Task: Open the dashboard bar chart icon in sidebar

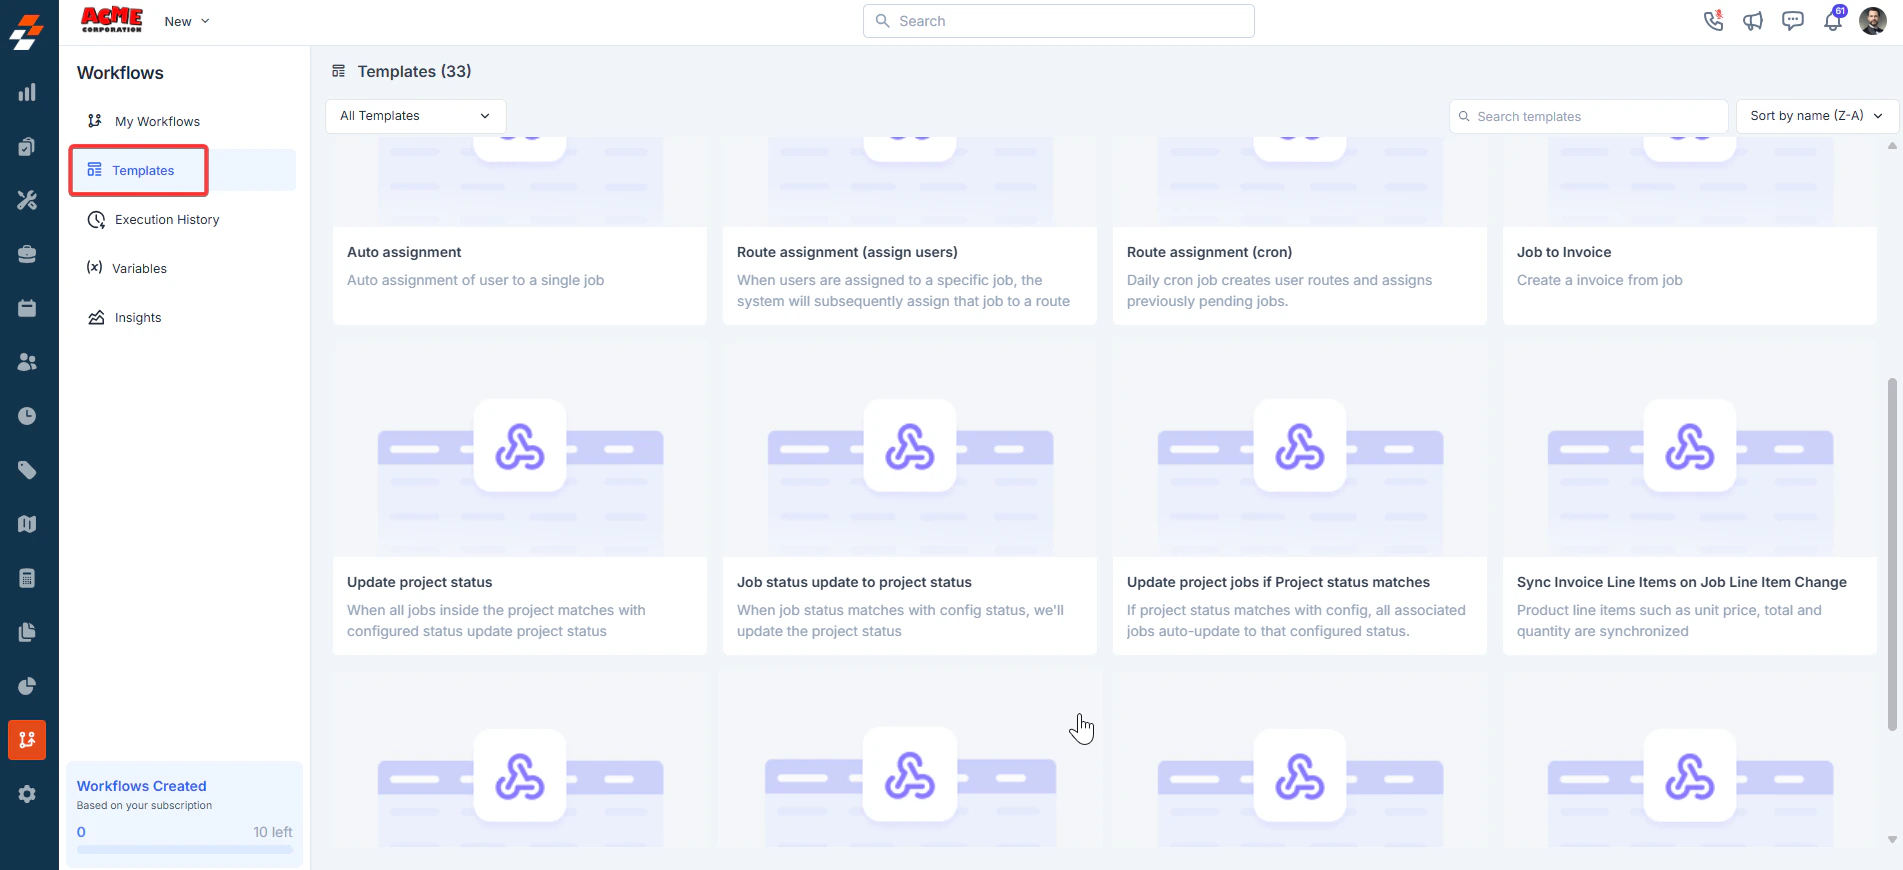Action: 27,93
